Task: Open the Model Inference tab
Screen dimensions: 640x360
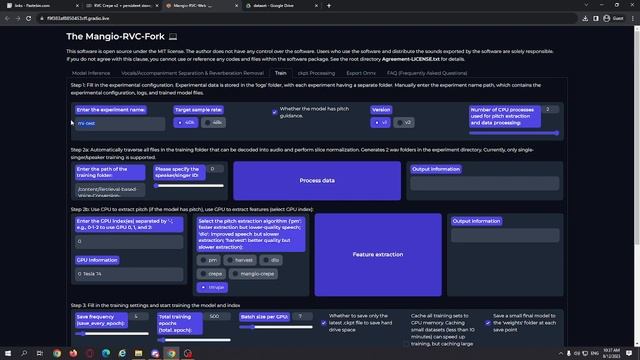Action: (x=91, y=73)
